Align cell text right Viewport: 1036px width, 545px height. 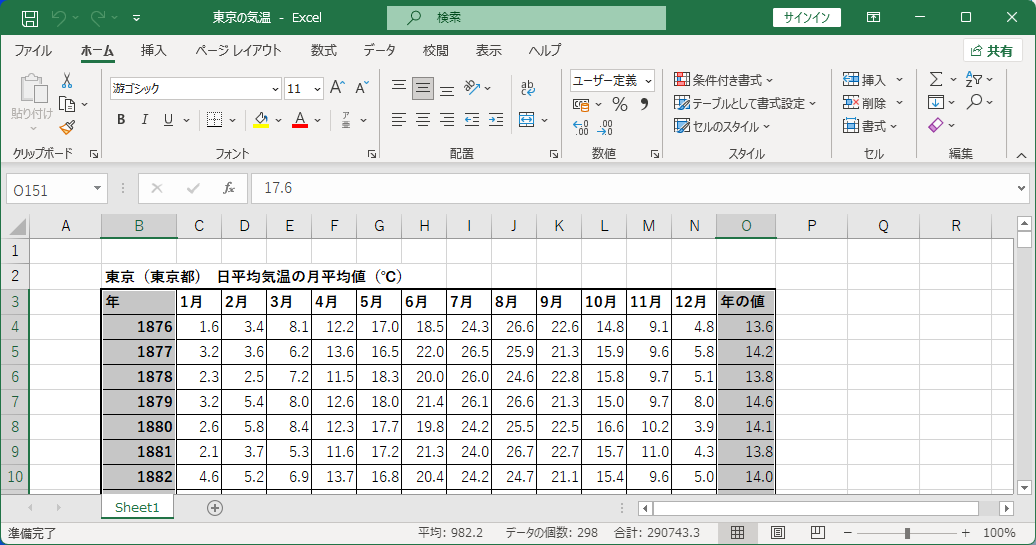[x=447, y=120]
